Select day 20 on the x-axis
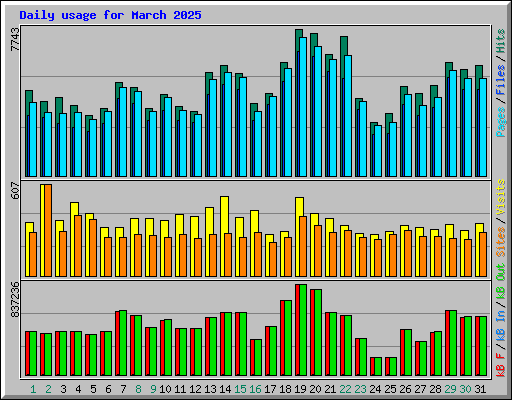The width and height of the screenshot is (512, 400). click(x=315, y=389)
